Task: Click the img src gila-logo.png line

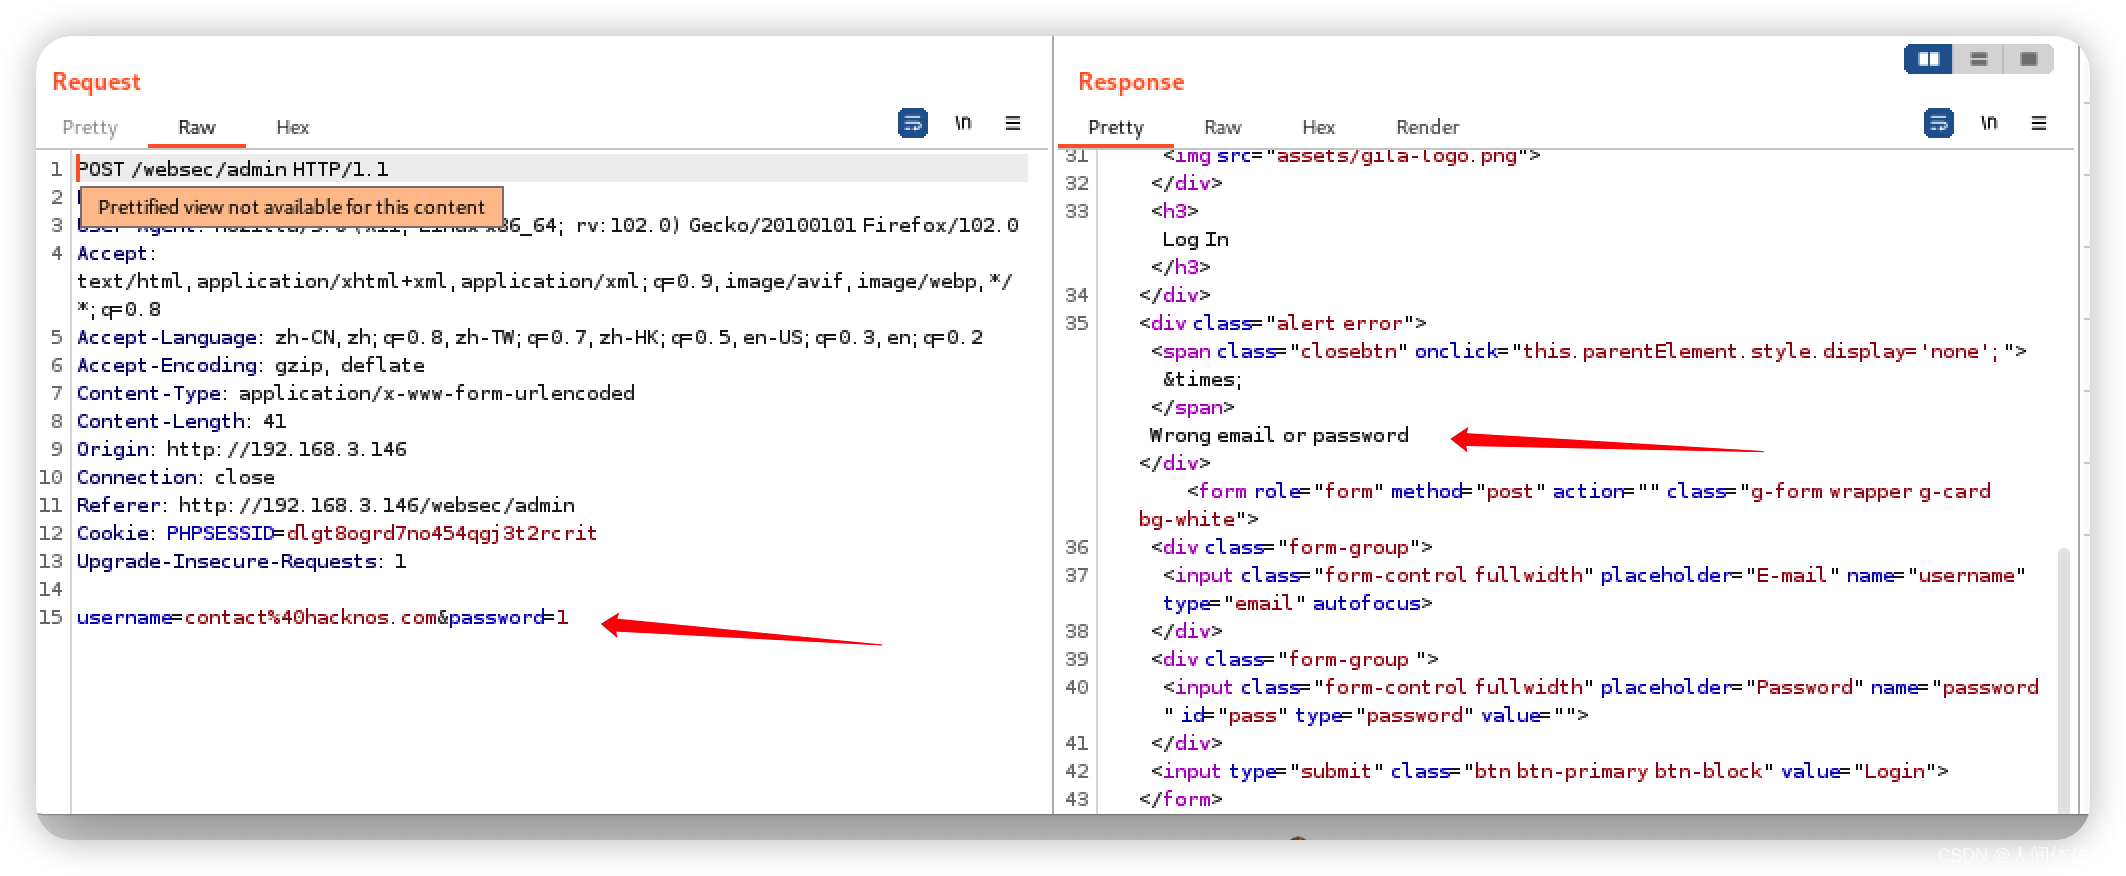Action: point(1351,155)
